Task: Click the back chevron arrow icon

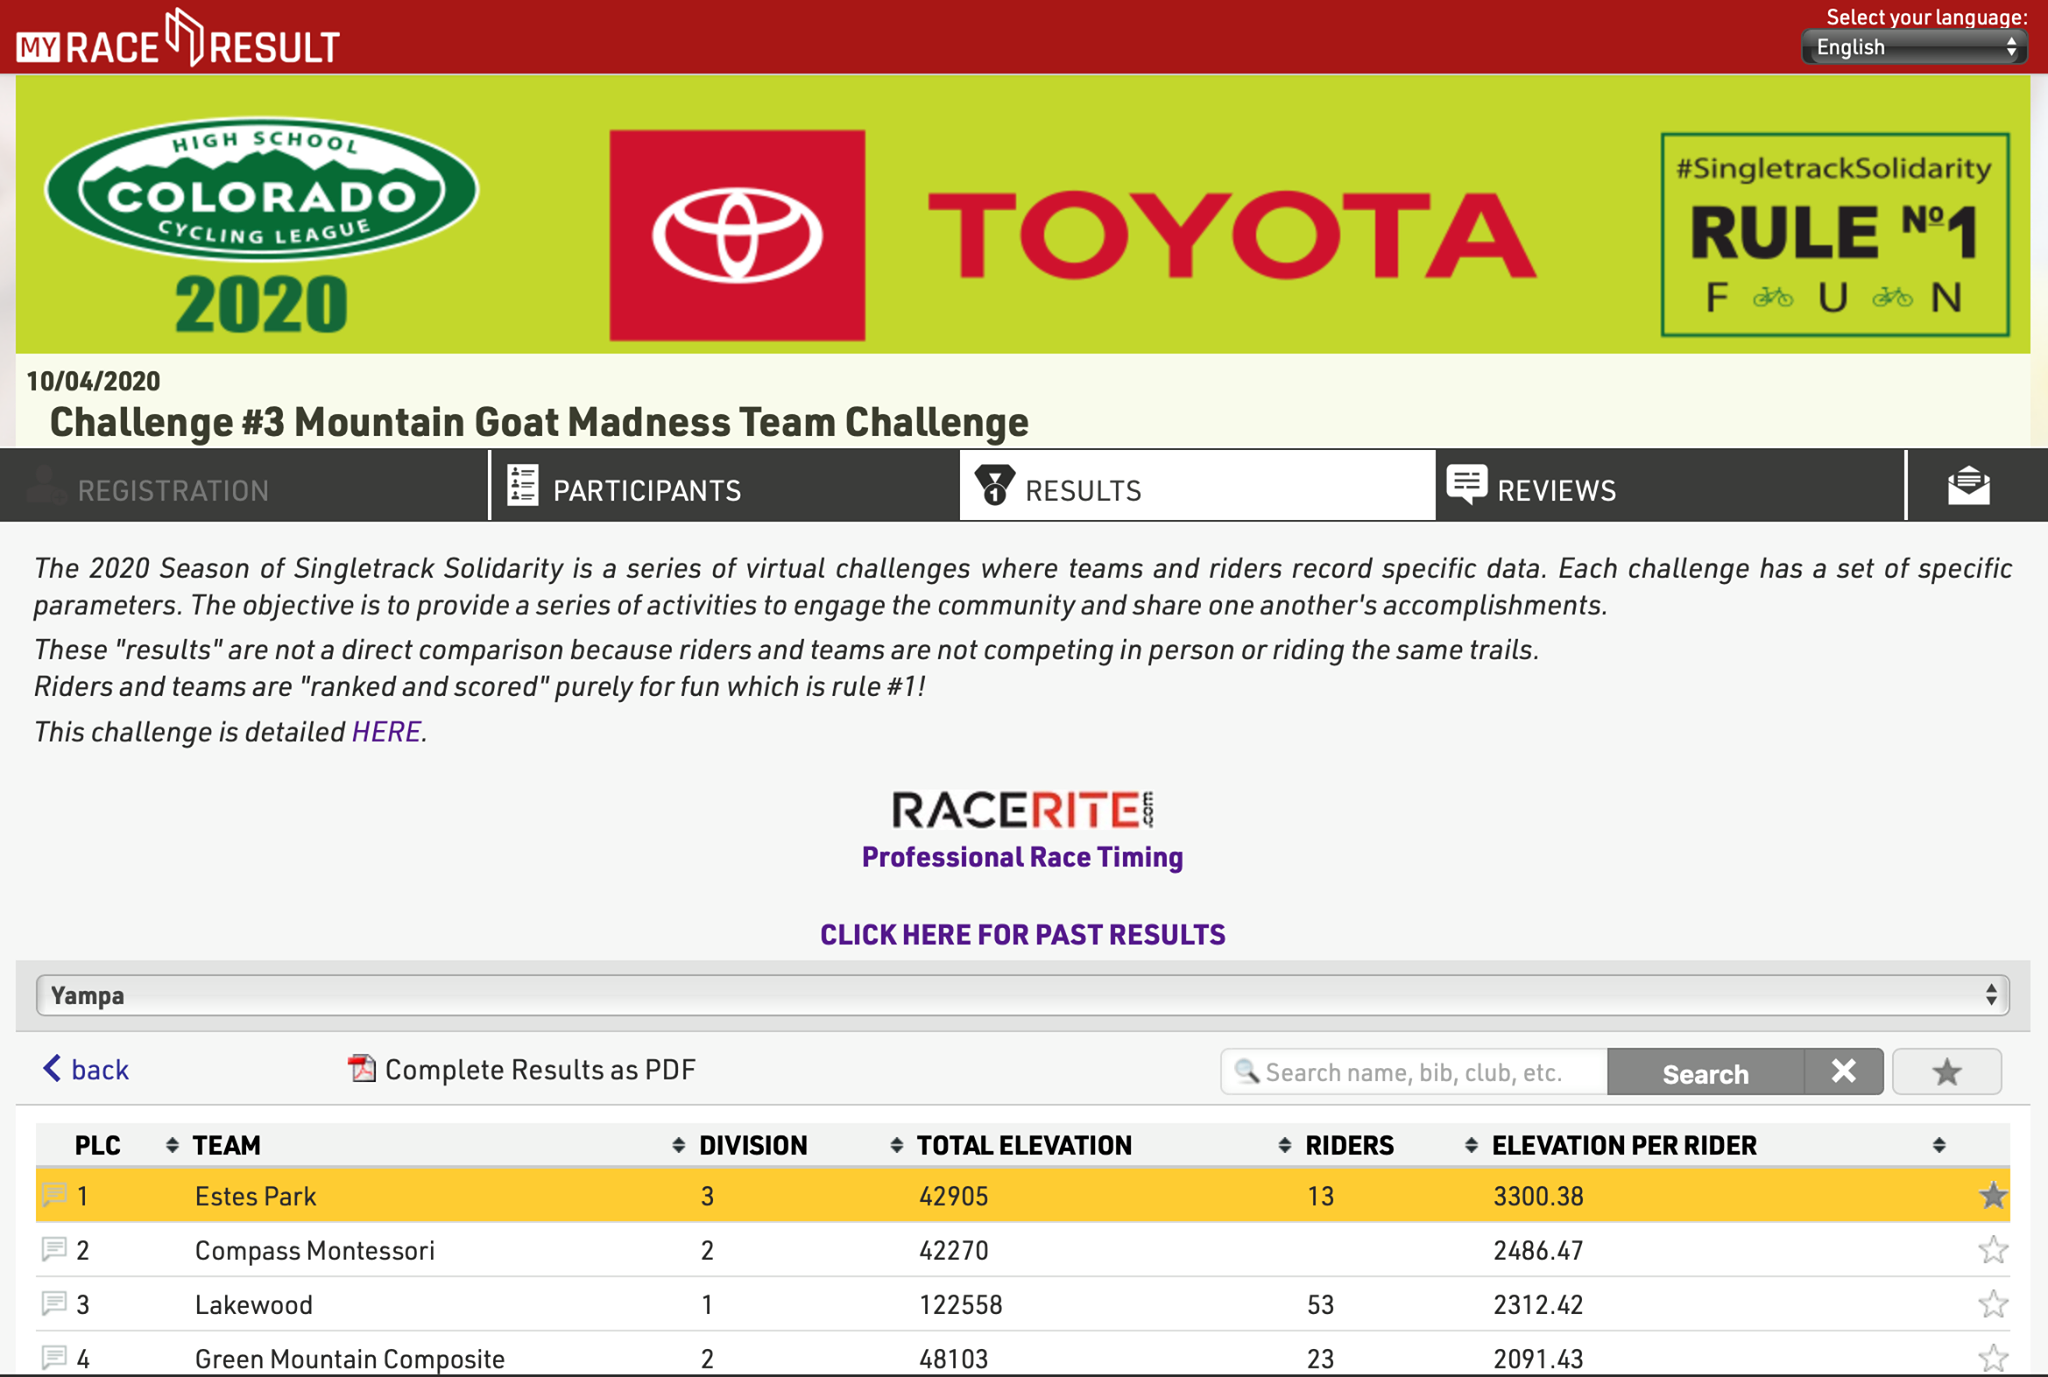Action: [x=52, y=1068]
